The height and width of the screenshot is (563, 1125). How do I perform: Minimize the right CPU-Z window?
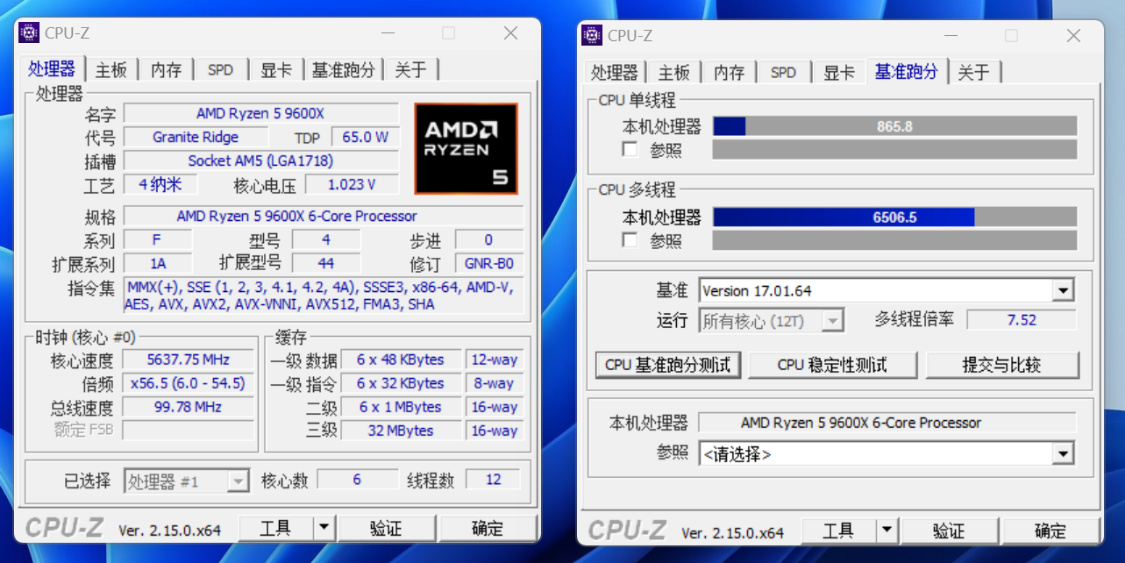951,35
